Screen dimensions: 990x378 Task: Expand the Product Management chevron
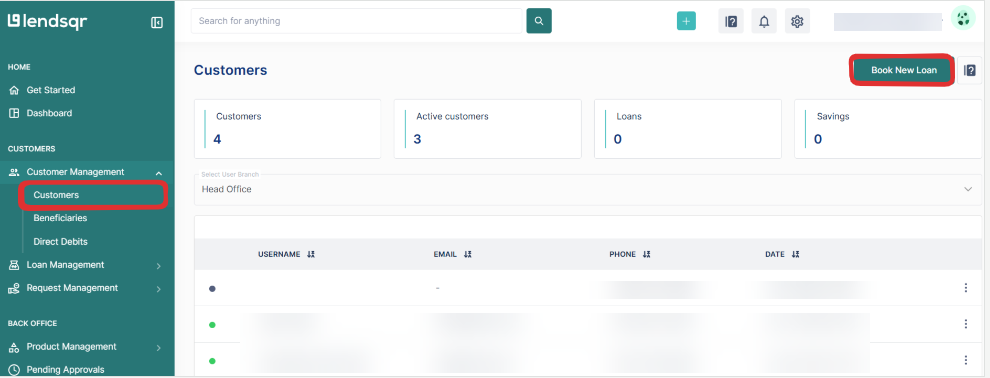(x=159, y=348)
